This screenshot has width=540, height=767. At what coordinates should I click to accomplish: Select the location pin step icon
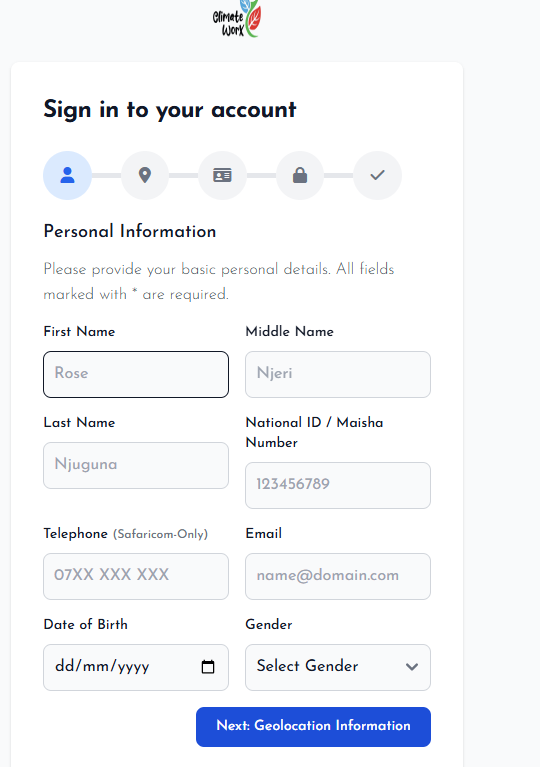click(145, 175)
